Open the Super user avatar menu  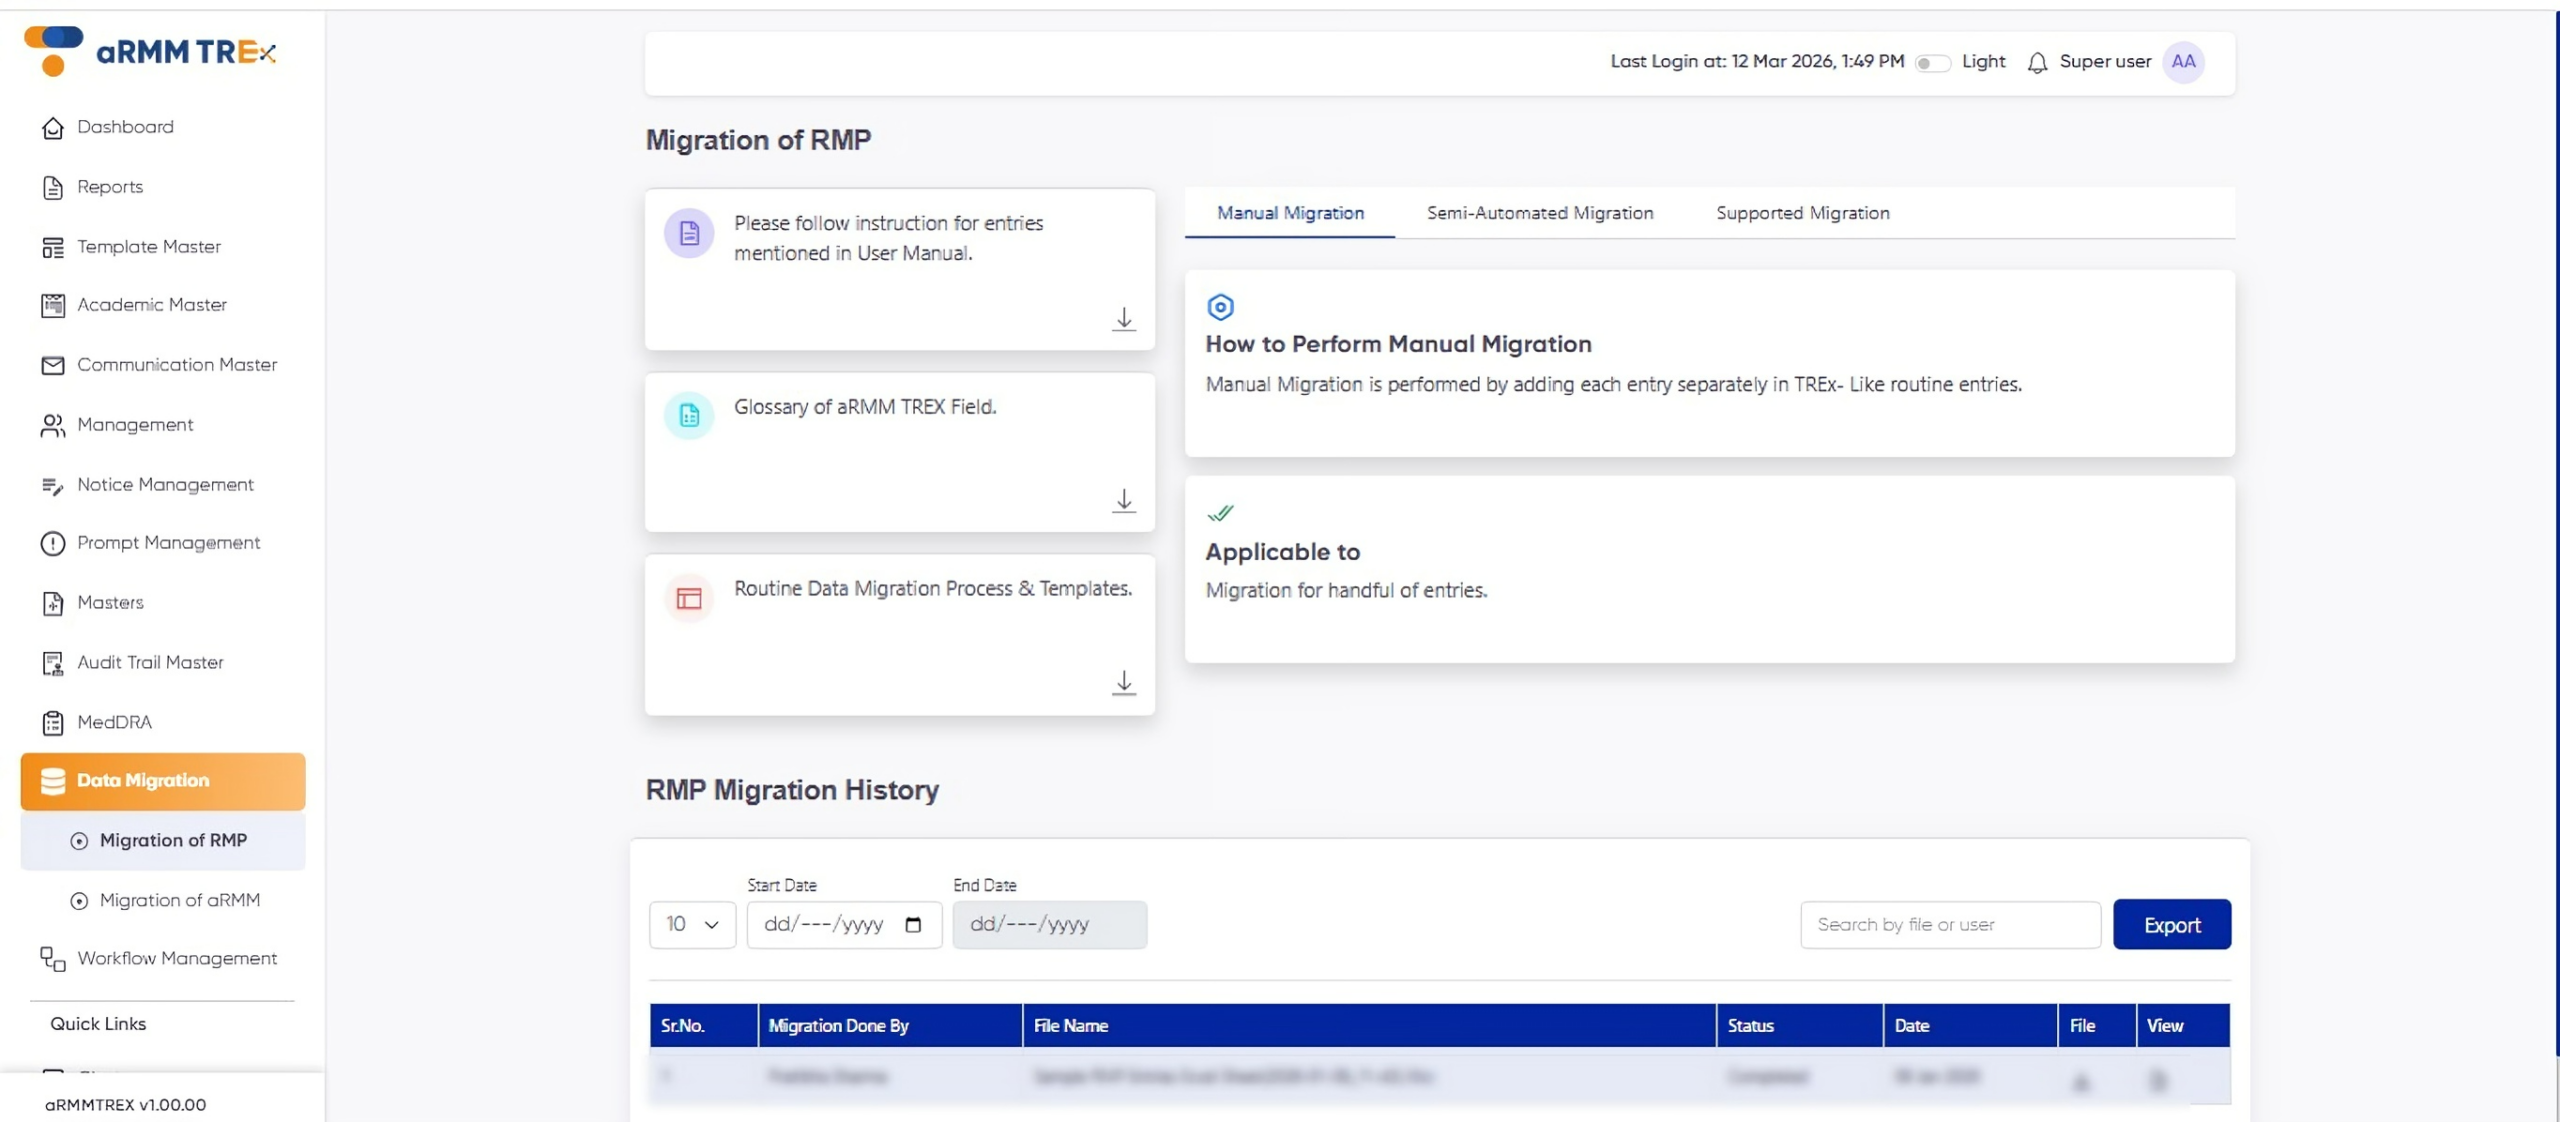click(x=2184, y=62)
